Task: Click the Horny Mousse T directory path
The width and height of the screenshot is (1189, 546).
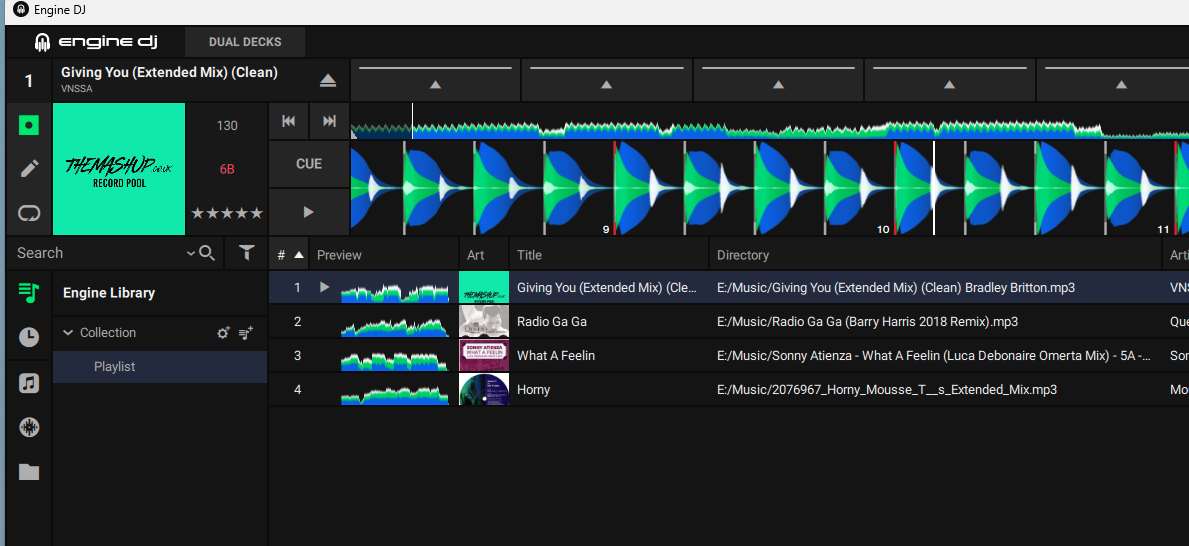Action: (887, 390)
